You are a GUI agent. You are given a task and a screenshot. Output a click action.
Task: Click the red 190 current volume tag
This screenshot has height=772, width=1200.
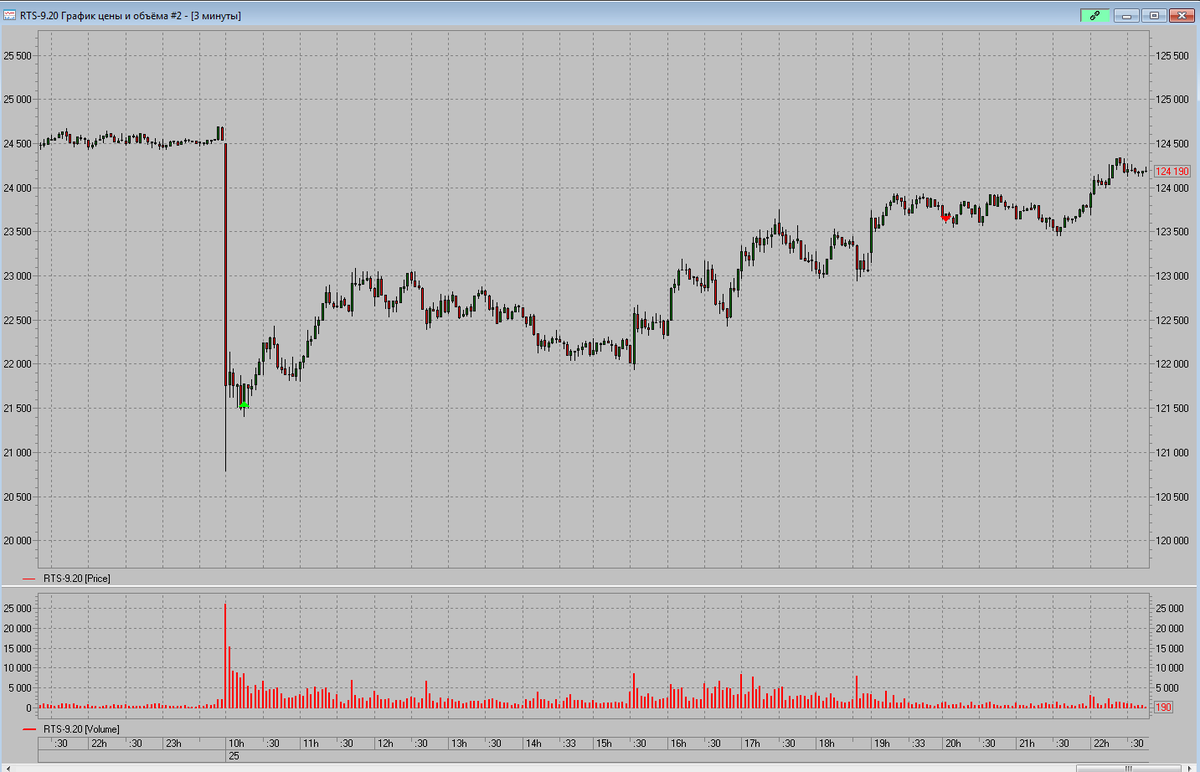click(1164, 708)
